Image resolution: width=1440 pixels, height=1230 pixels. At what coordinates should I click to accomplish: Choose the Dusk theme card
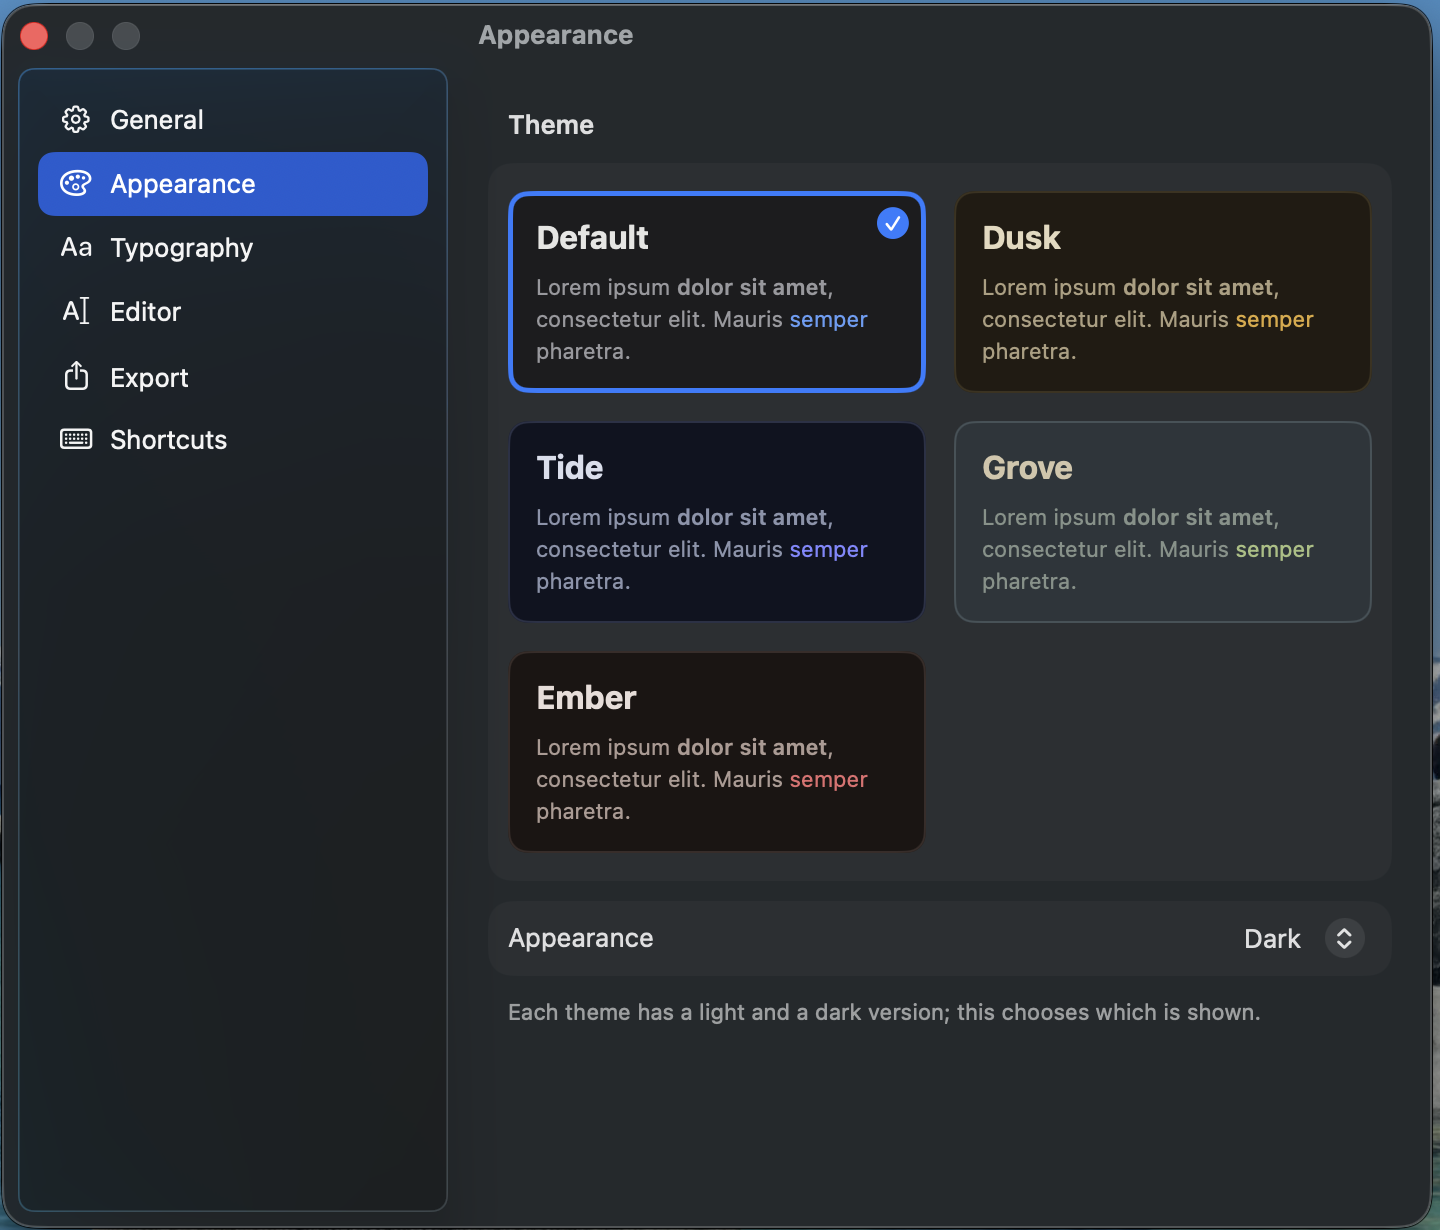click(1163, 292)
